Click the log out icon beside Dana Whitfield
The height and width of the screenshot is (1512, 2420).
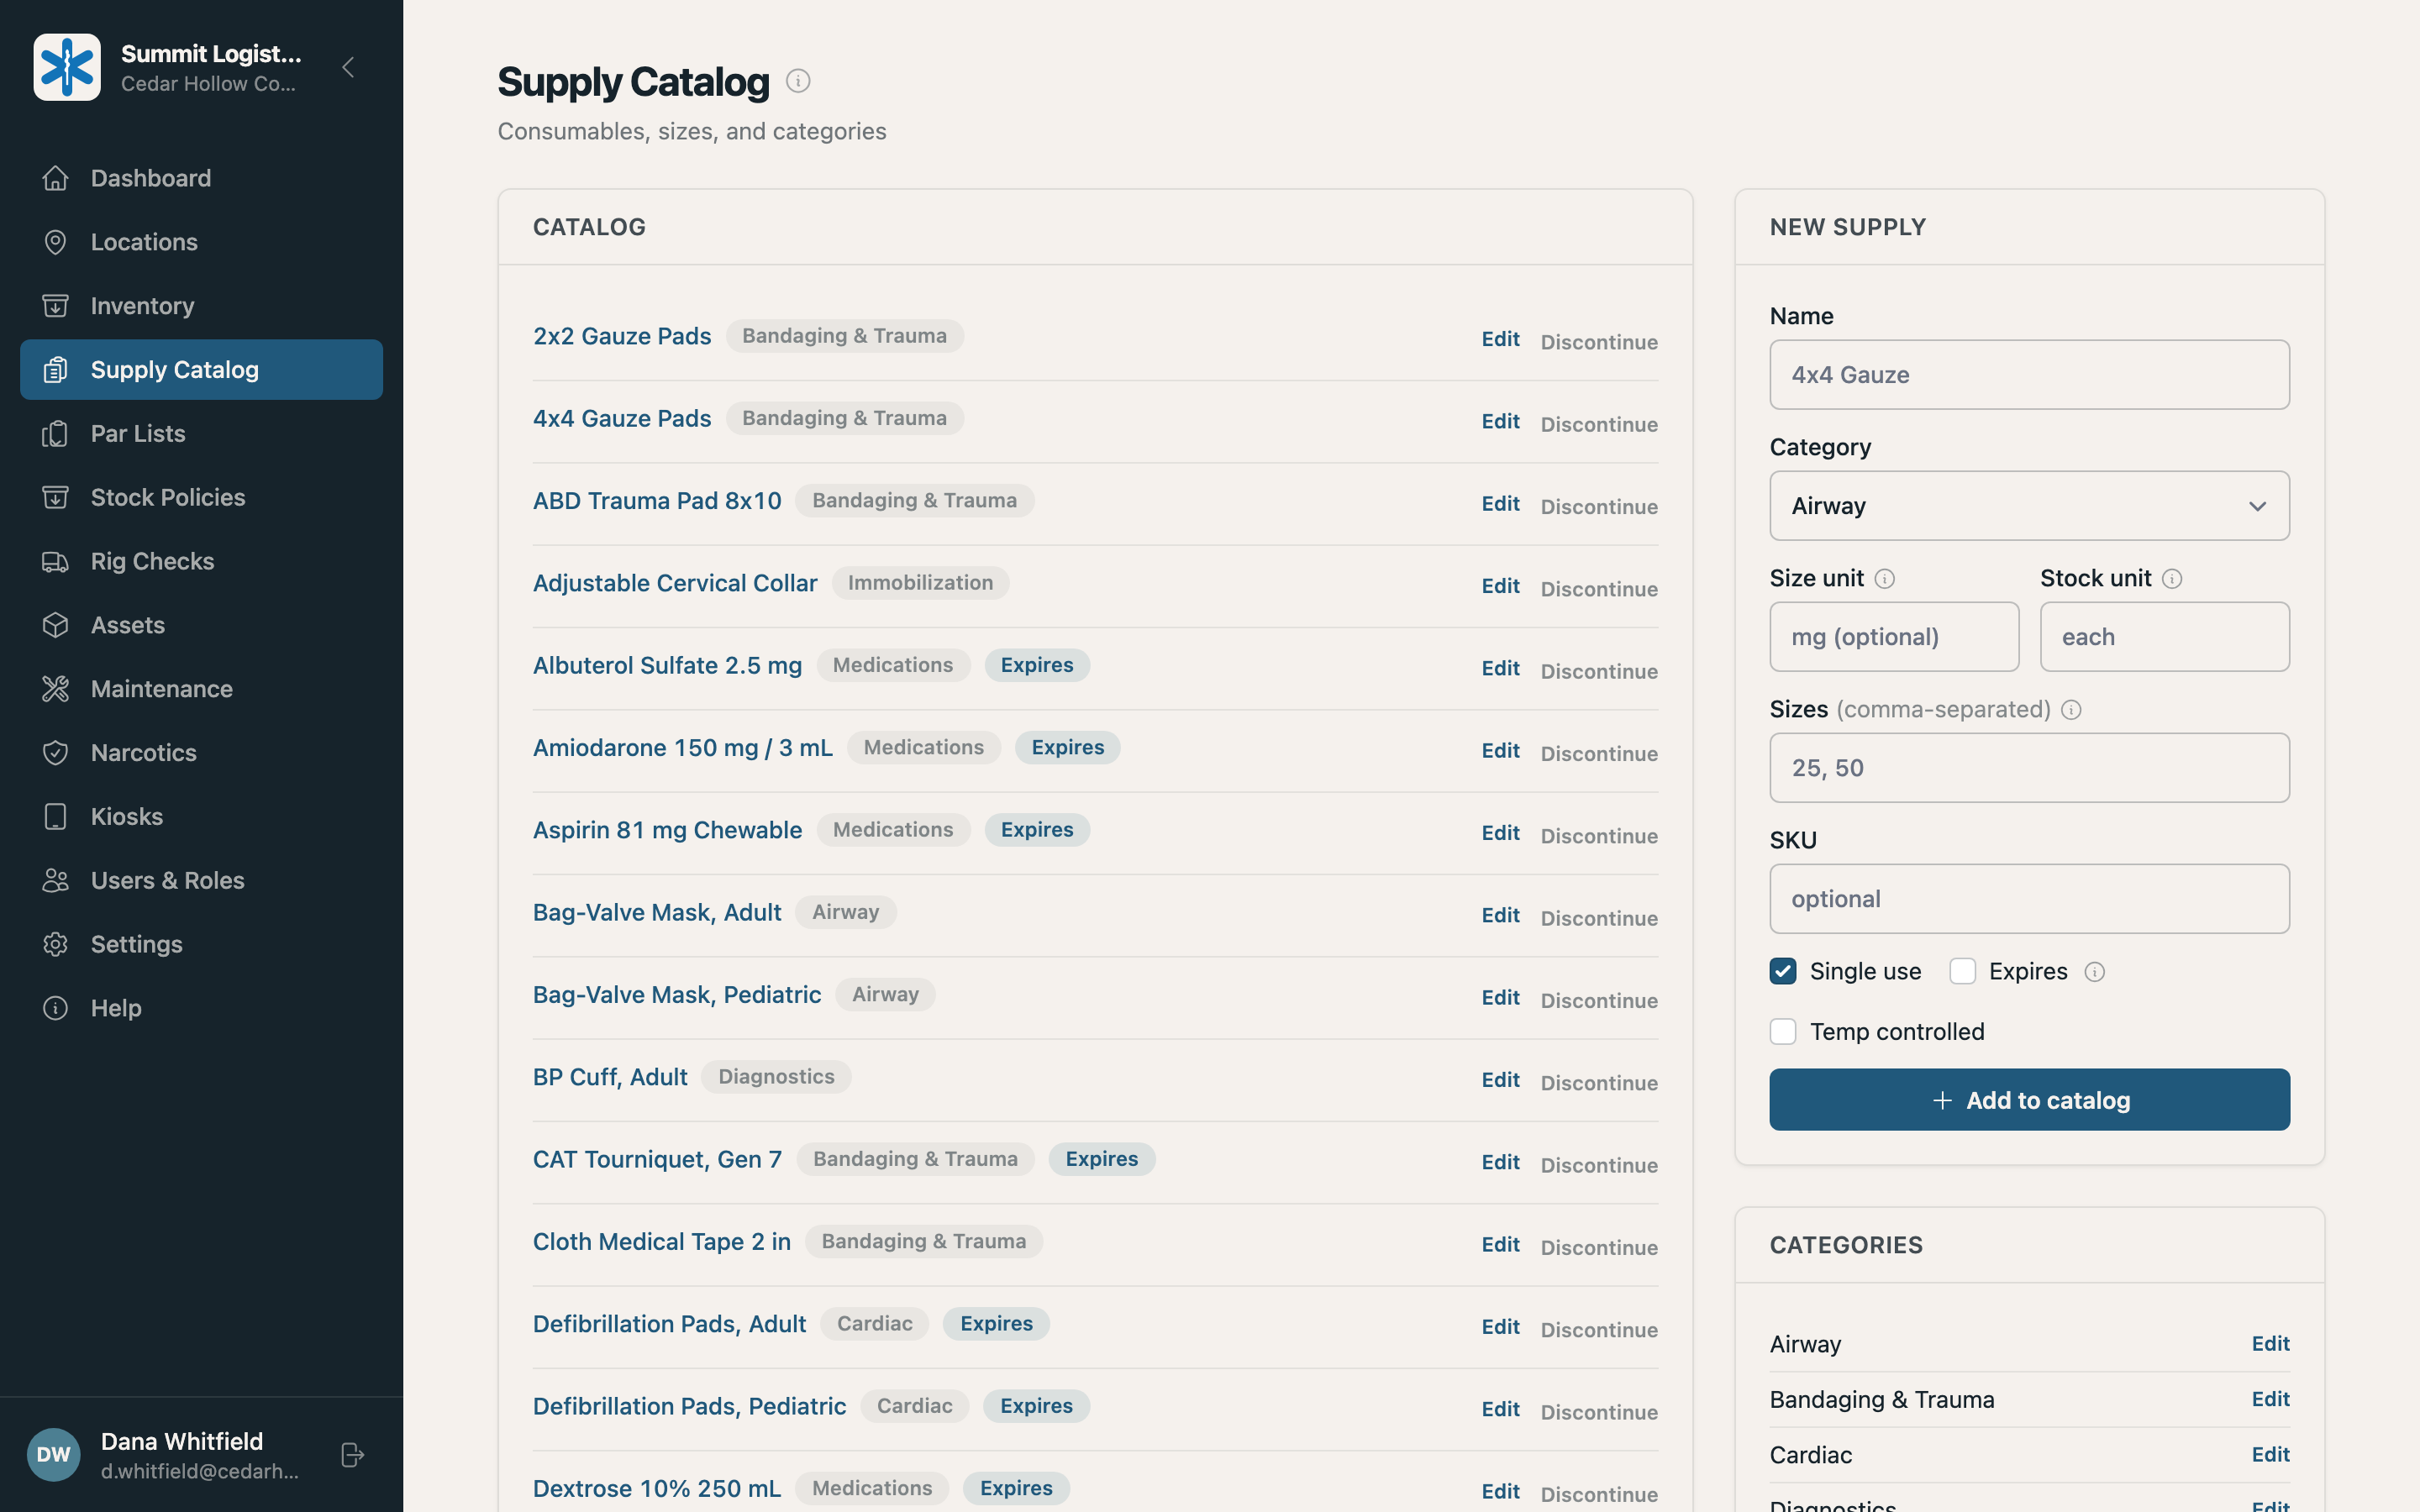click(x=352, y=1454)
